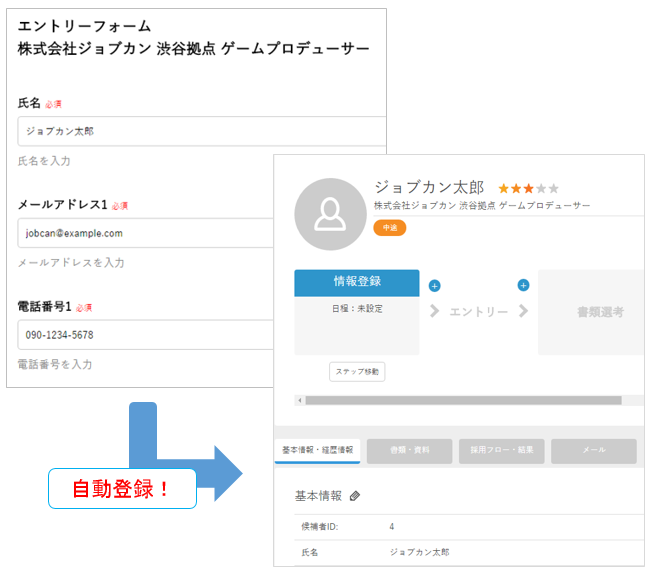The height and width of the screenshot is (576, 653).
Task: Open the 採用フロー・結果 tab
Action: tap(501, 451)
